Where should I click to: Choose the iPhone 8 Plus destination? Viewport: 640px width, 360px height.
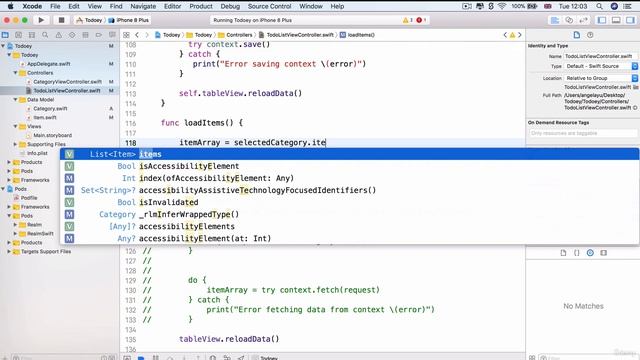tap(129, 20)
